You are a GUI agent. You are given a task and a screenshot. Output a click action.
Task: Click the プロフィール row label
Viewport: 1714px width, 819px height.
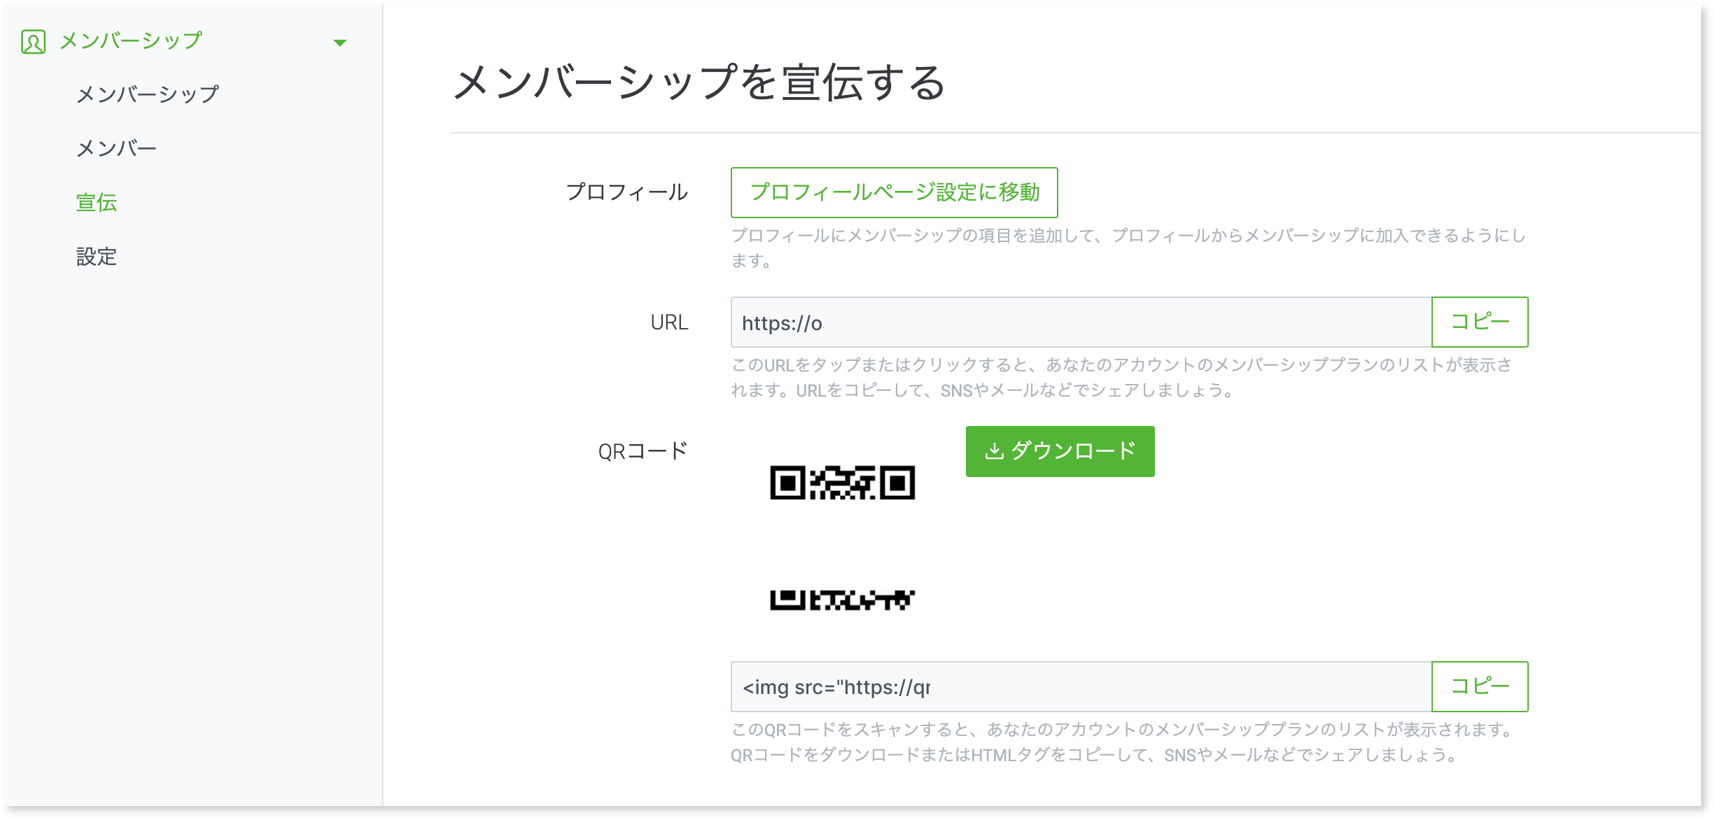(626, 192)
